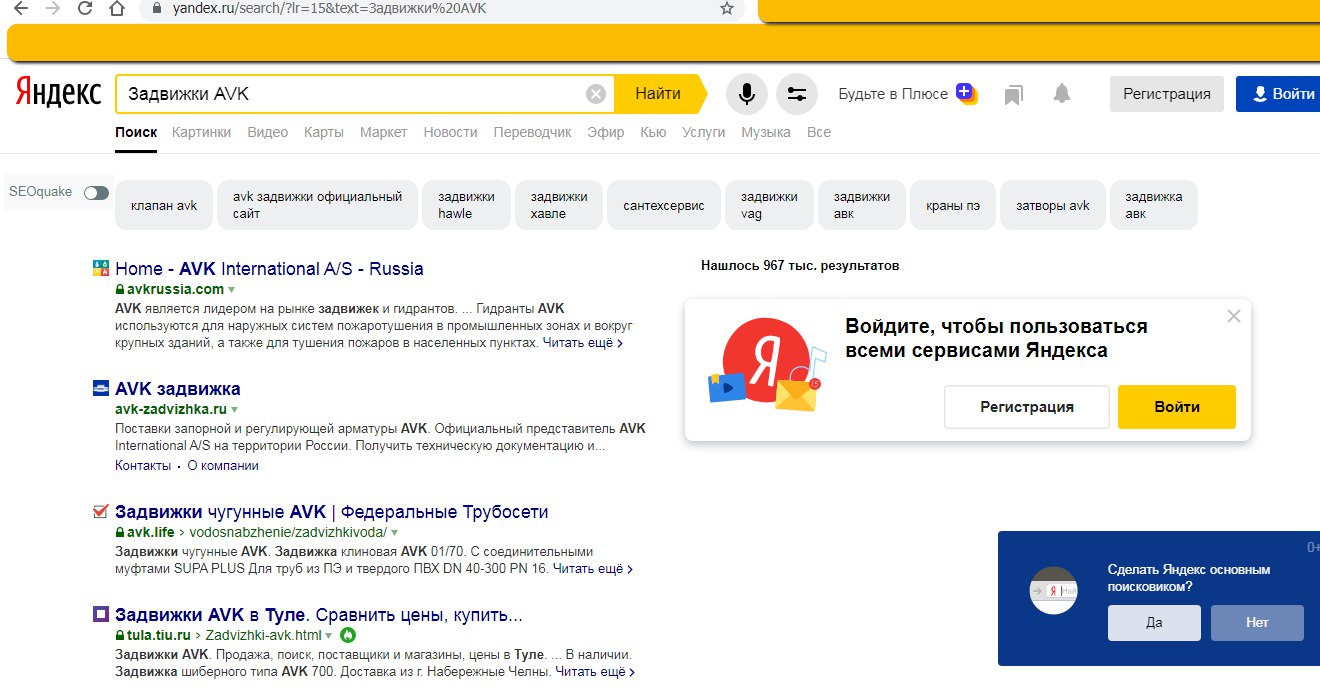Click the Регистрация button in the header
Viewport: 1320px width, 688px height.
[x=1167, y=94]
